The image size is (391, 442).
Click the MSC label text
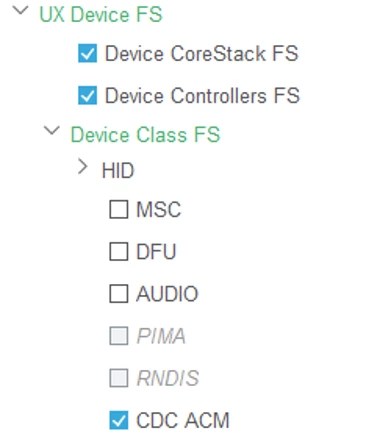point(159,210)
